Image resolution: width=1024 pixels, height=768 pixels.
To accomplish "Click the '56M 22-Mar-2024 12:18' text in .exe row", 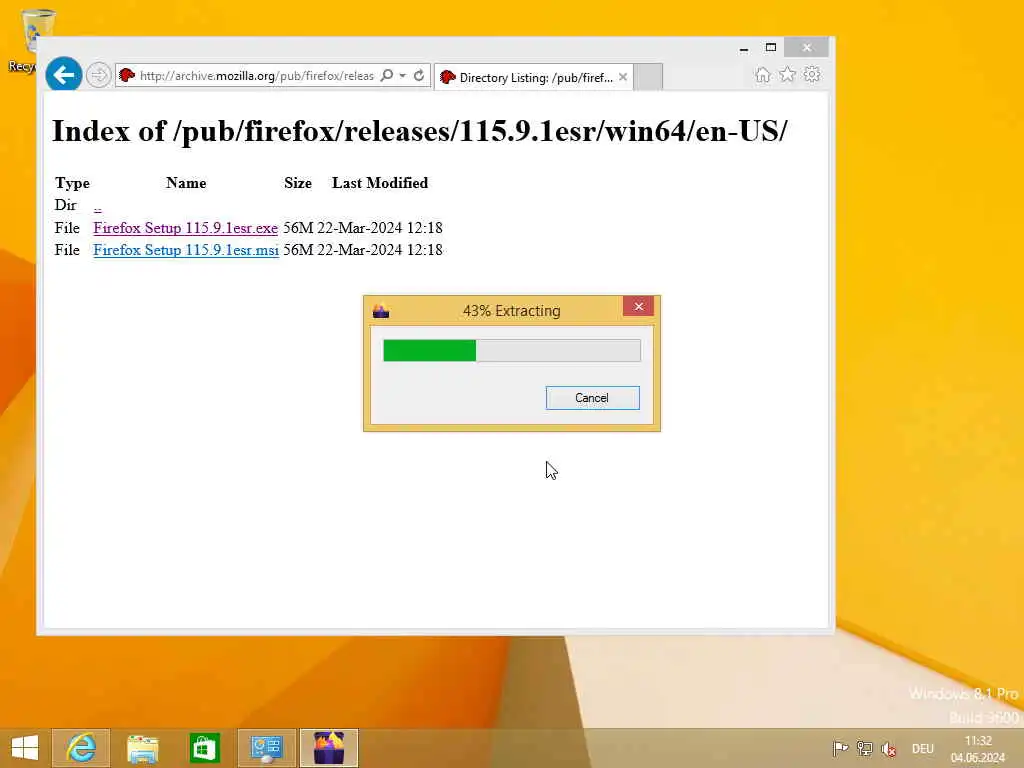I will click(363, 228).
